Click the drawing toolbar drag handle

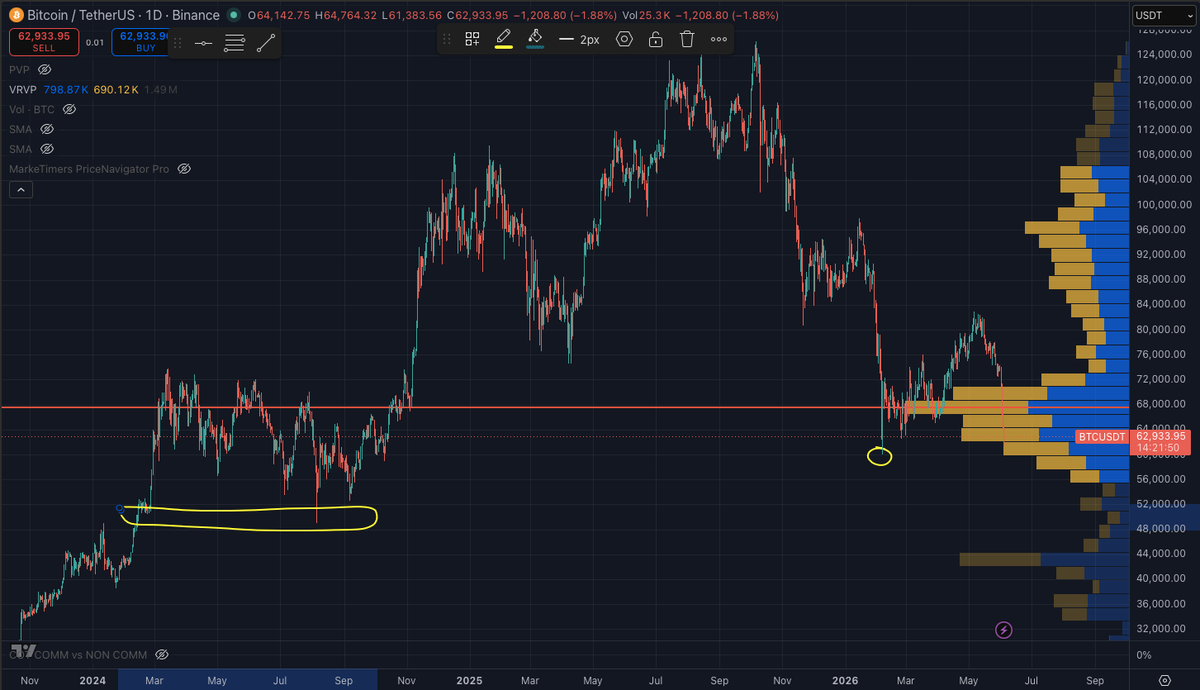(446, 39)
